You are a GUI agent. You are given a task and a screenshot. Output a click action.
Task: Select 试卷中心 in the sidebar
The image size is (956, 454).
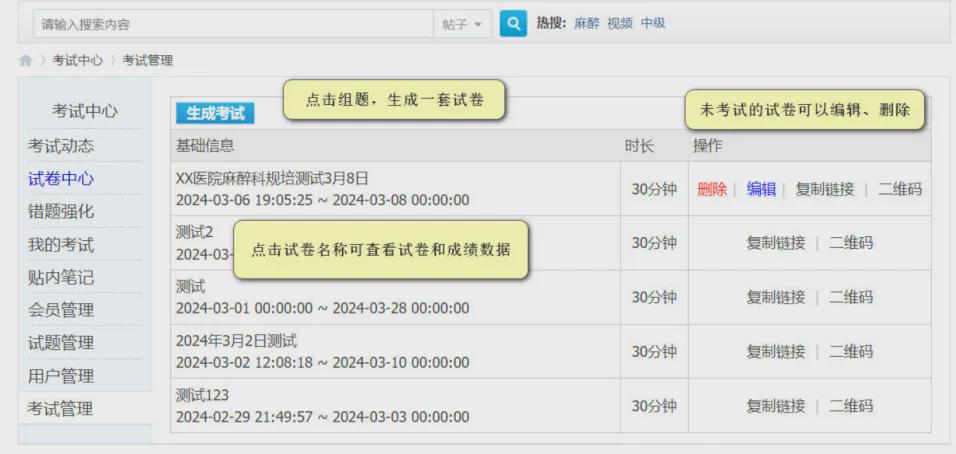(x=61, y=179)
